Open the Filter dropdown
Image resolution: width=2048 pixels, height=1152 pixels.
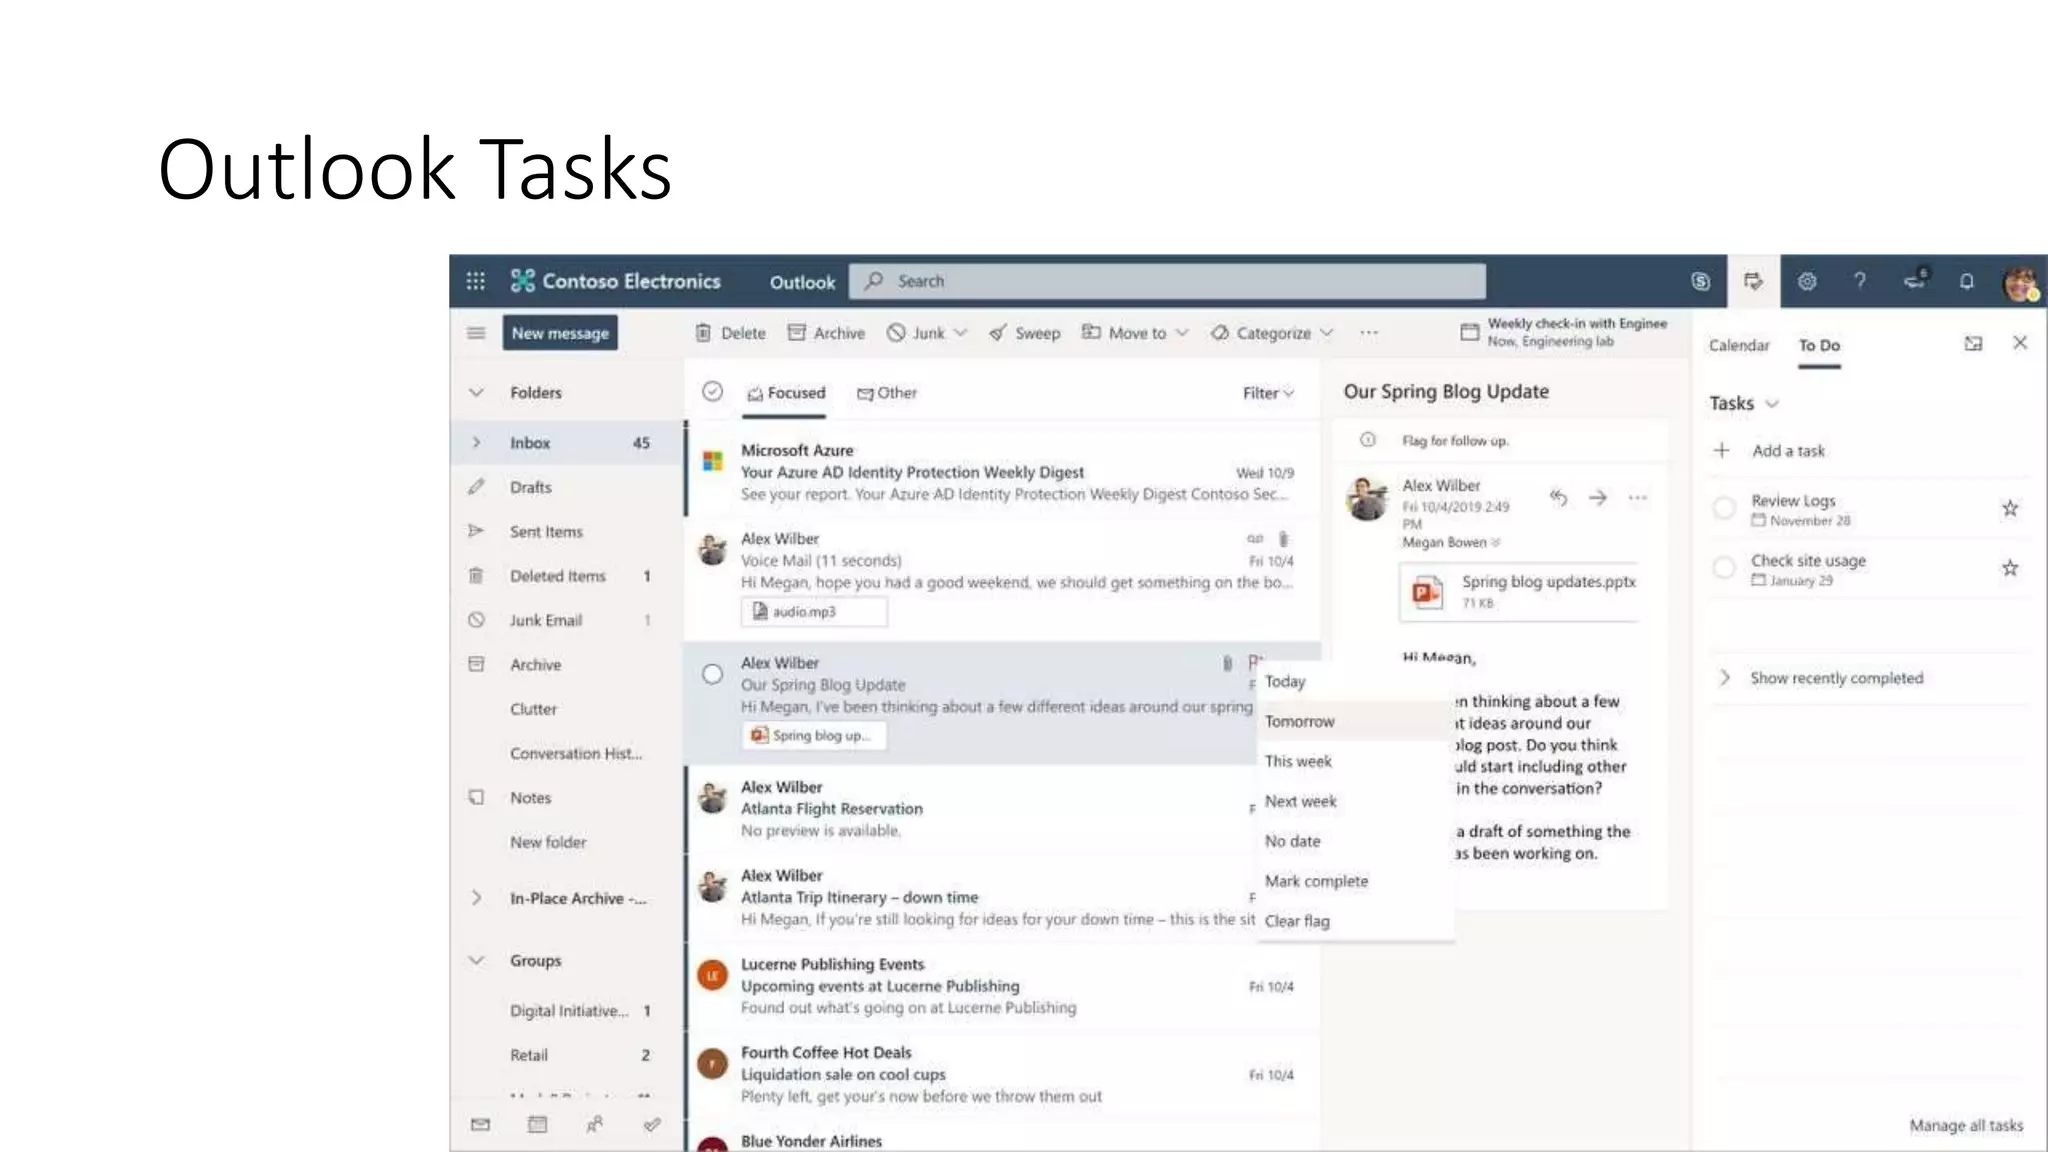pyautogui.click(x=1268, y=393)
